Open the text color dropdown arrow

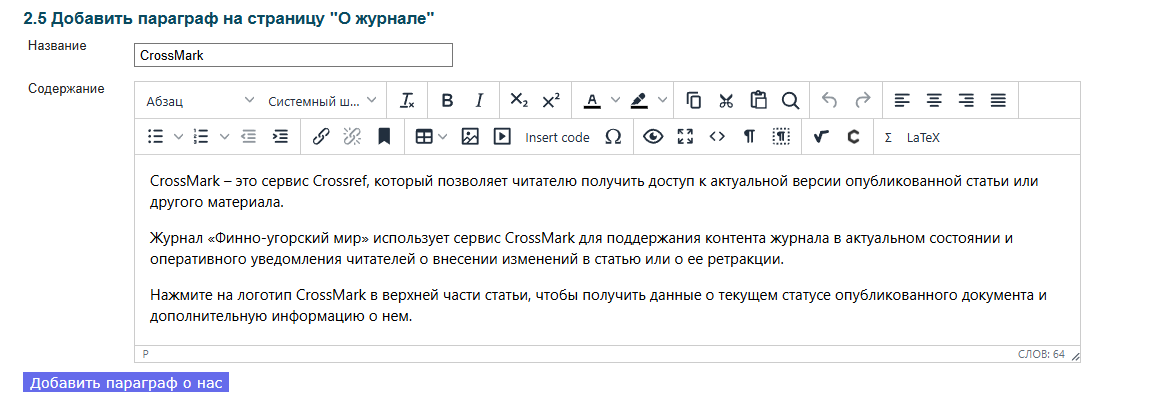pyautogui.click(x=614, y=100)
